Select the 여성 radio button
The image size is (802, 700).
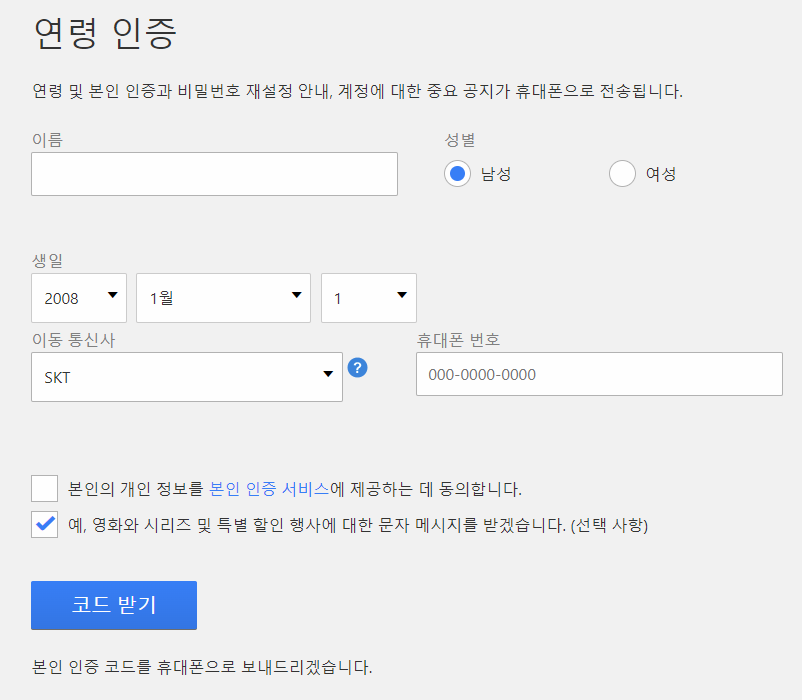point(622,174)
